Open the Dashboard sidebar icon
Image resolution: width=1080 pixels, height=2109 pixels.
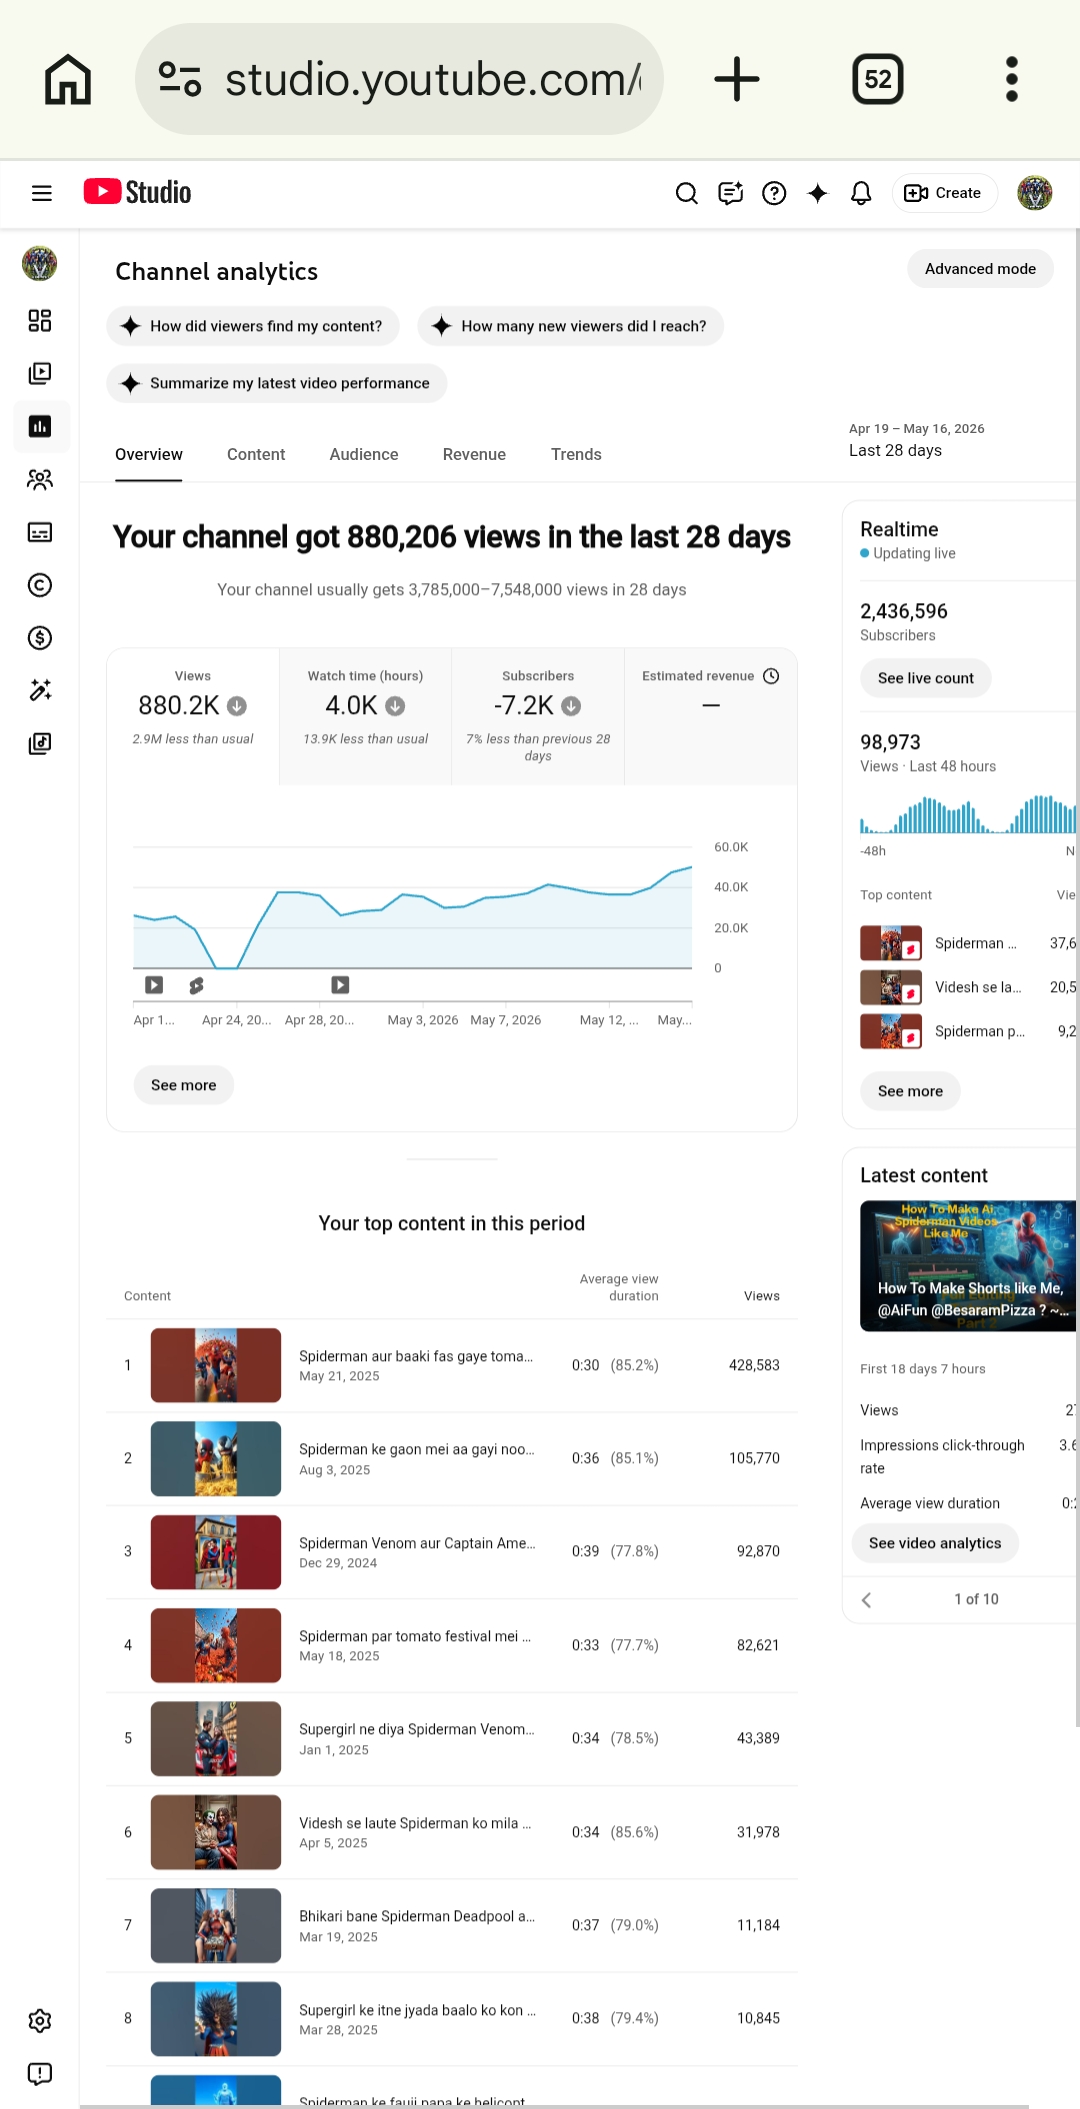[x=40, y=320]
